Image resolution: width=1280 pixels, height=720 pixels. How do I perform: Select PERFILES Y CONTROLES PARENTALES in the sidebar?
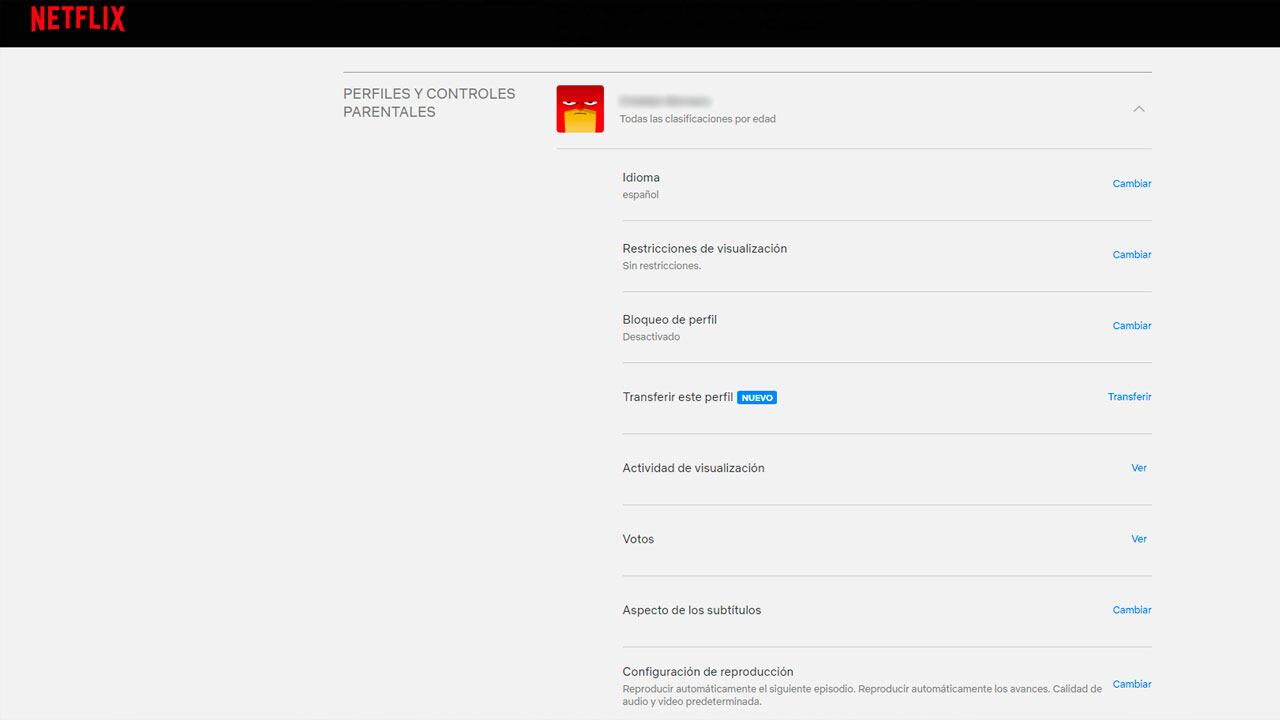[429, 102]
